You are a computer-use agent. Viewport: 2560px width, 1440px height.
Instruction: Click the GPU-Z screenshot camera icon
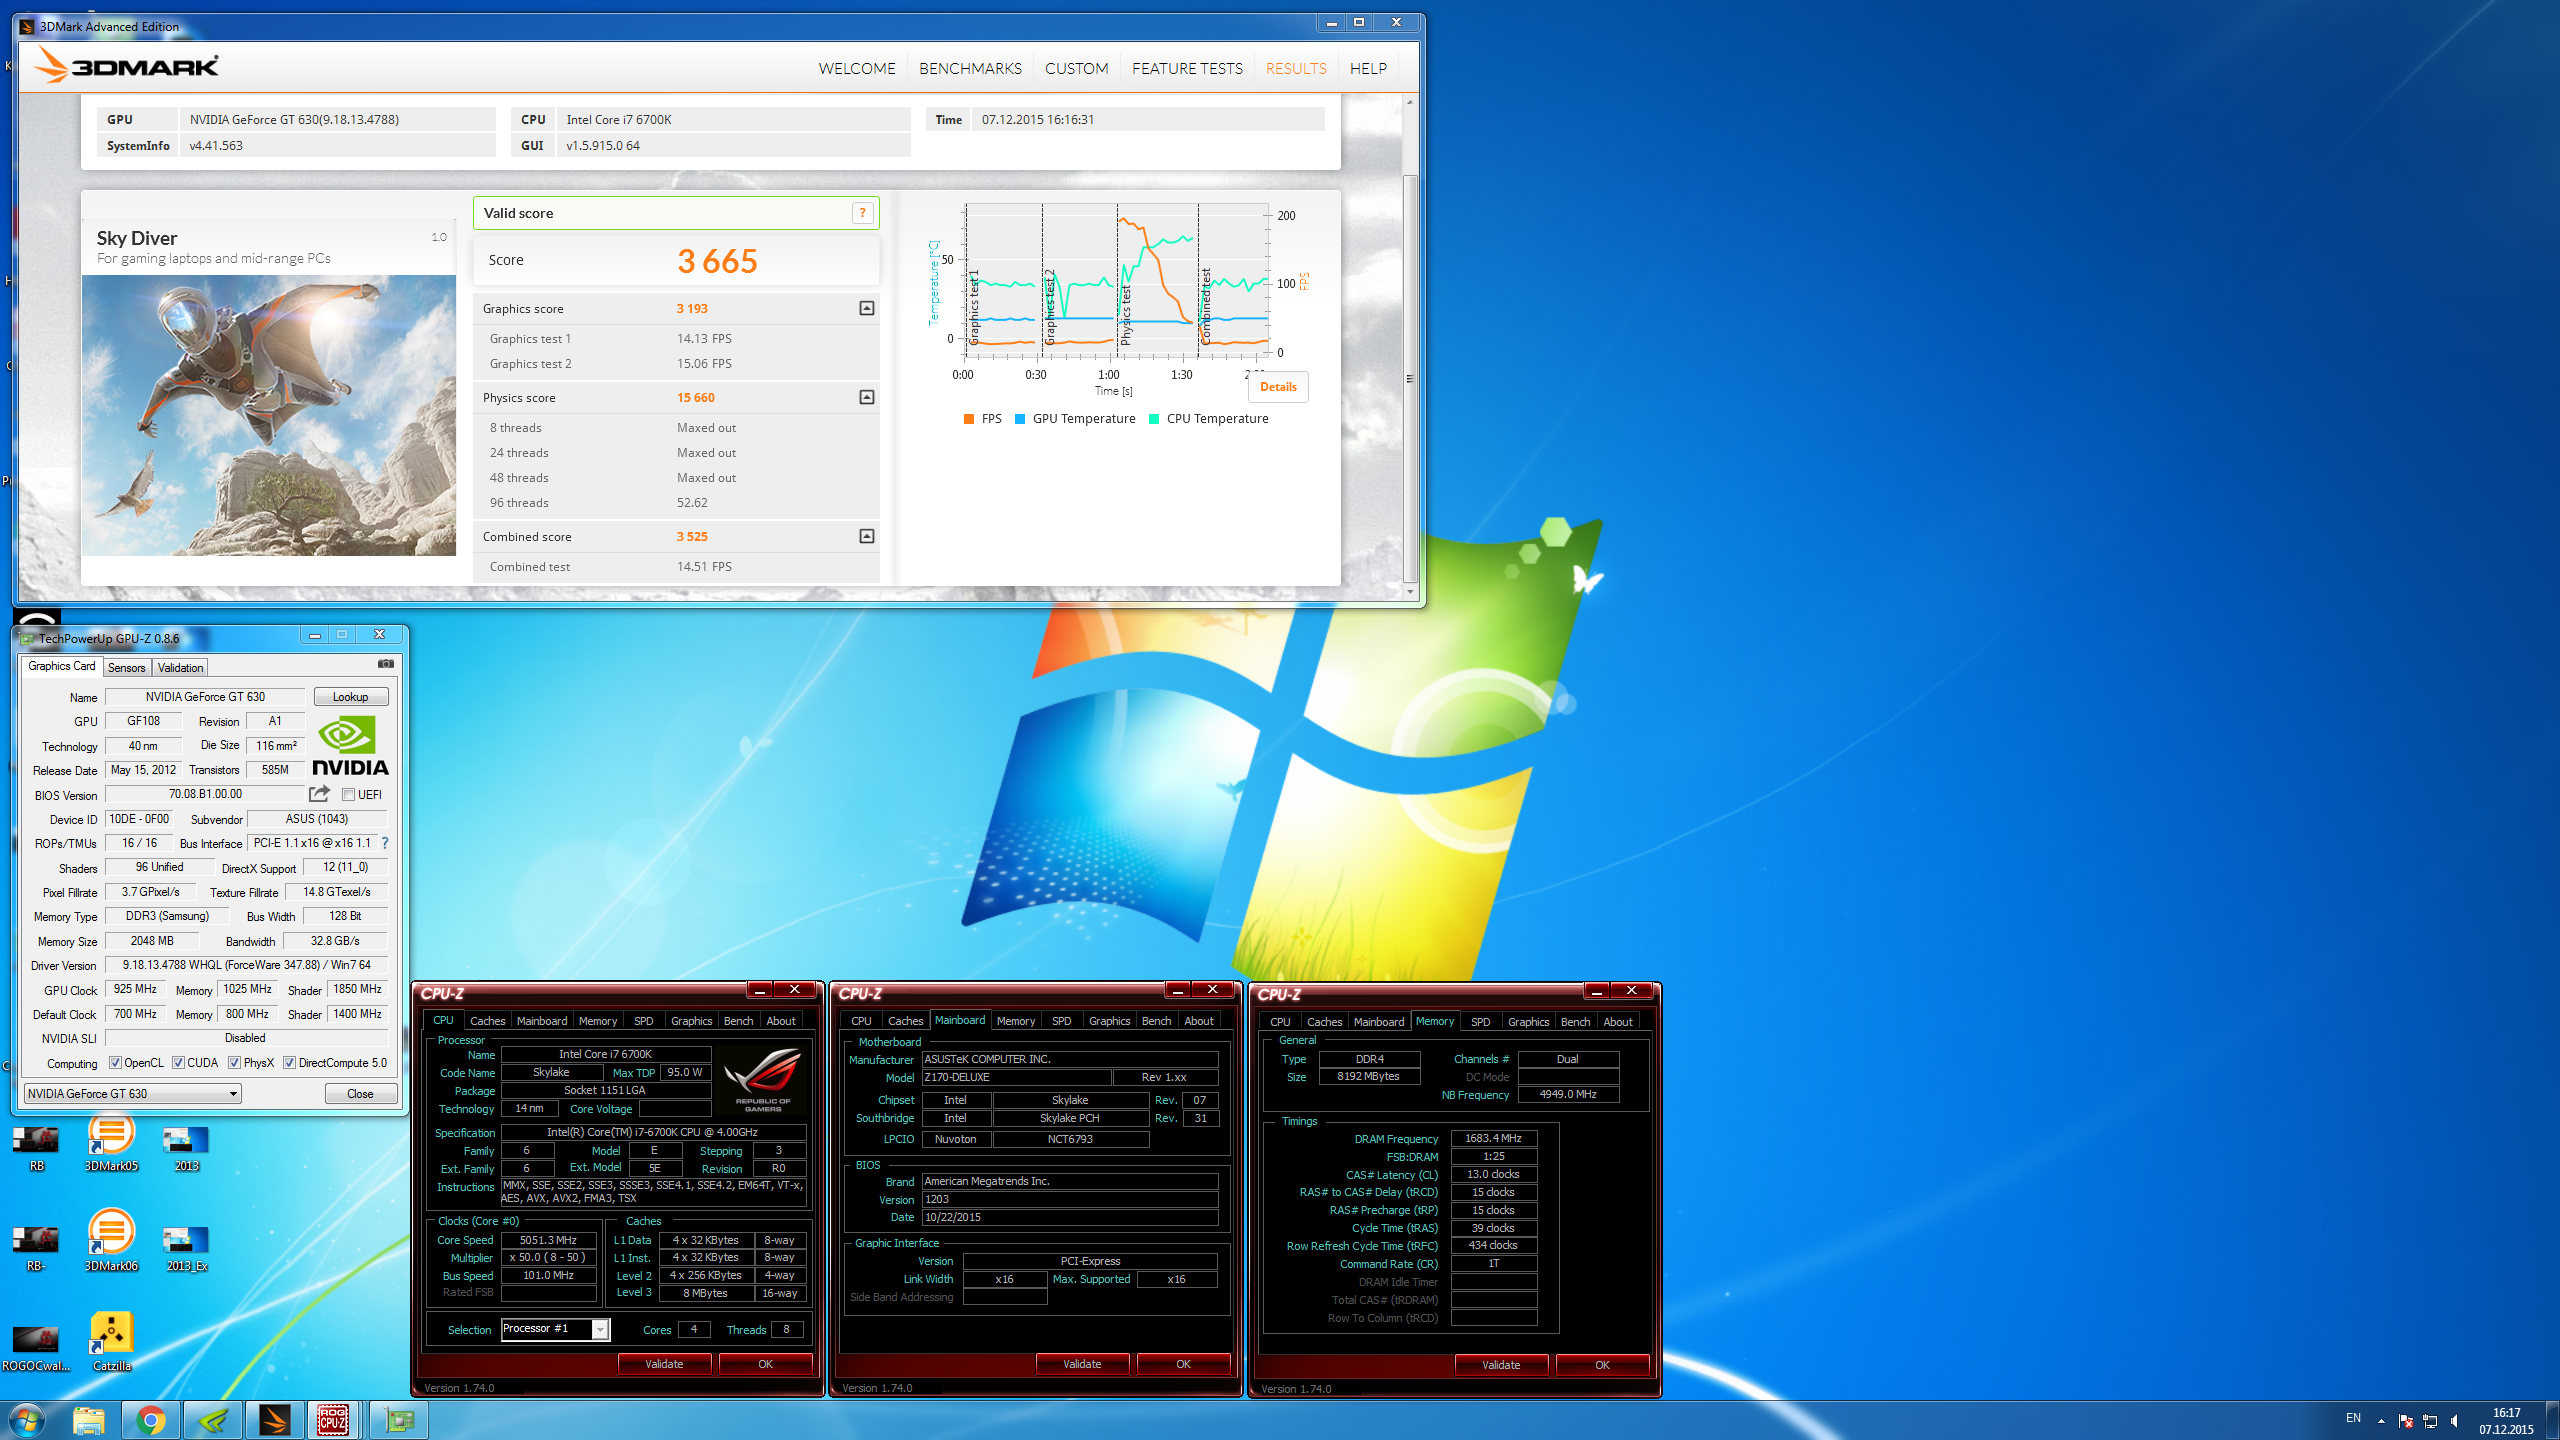point(385,664)
